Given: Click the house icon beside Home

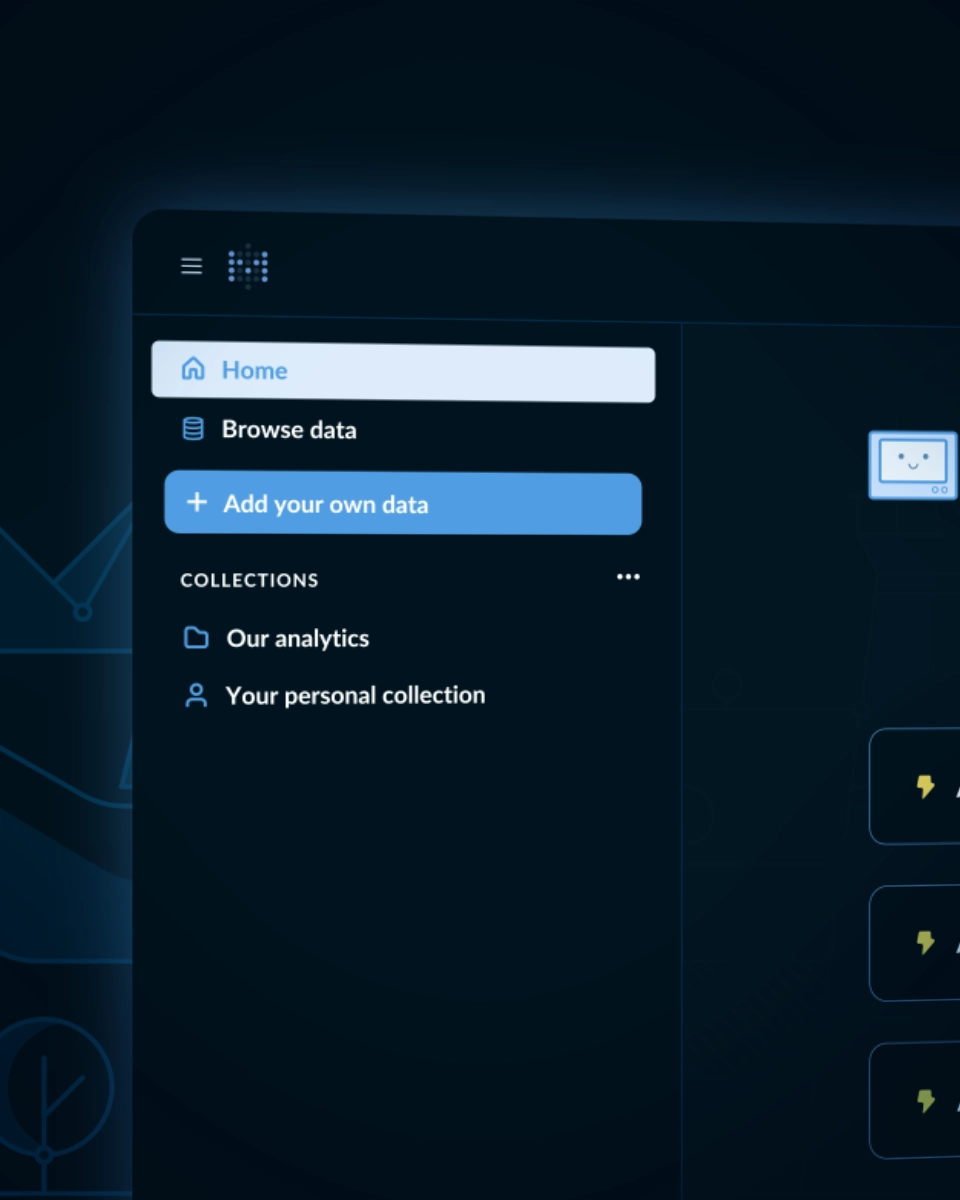Looking at the screenshot, I should [x=193, y=369].
